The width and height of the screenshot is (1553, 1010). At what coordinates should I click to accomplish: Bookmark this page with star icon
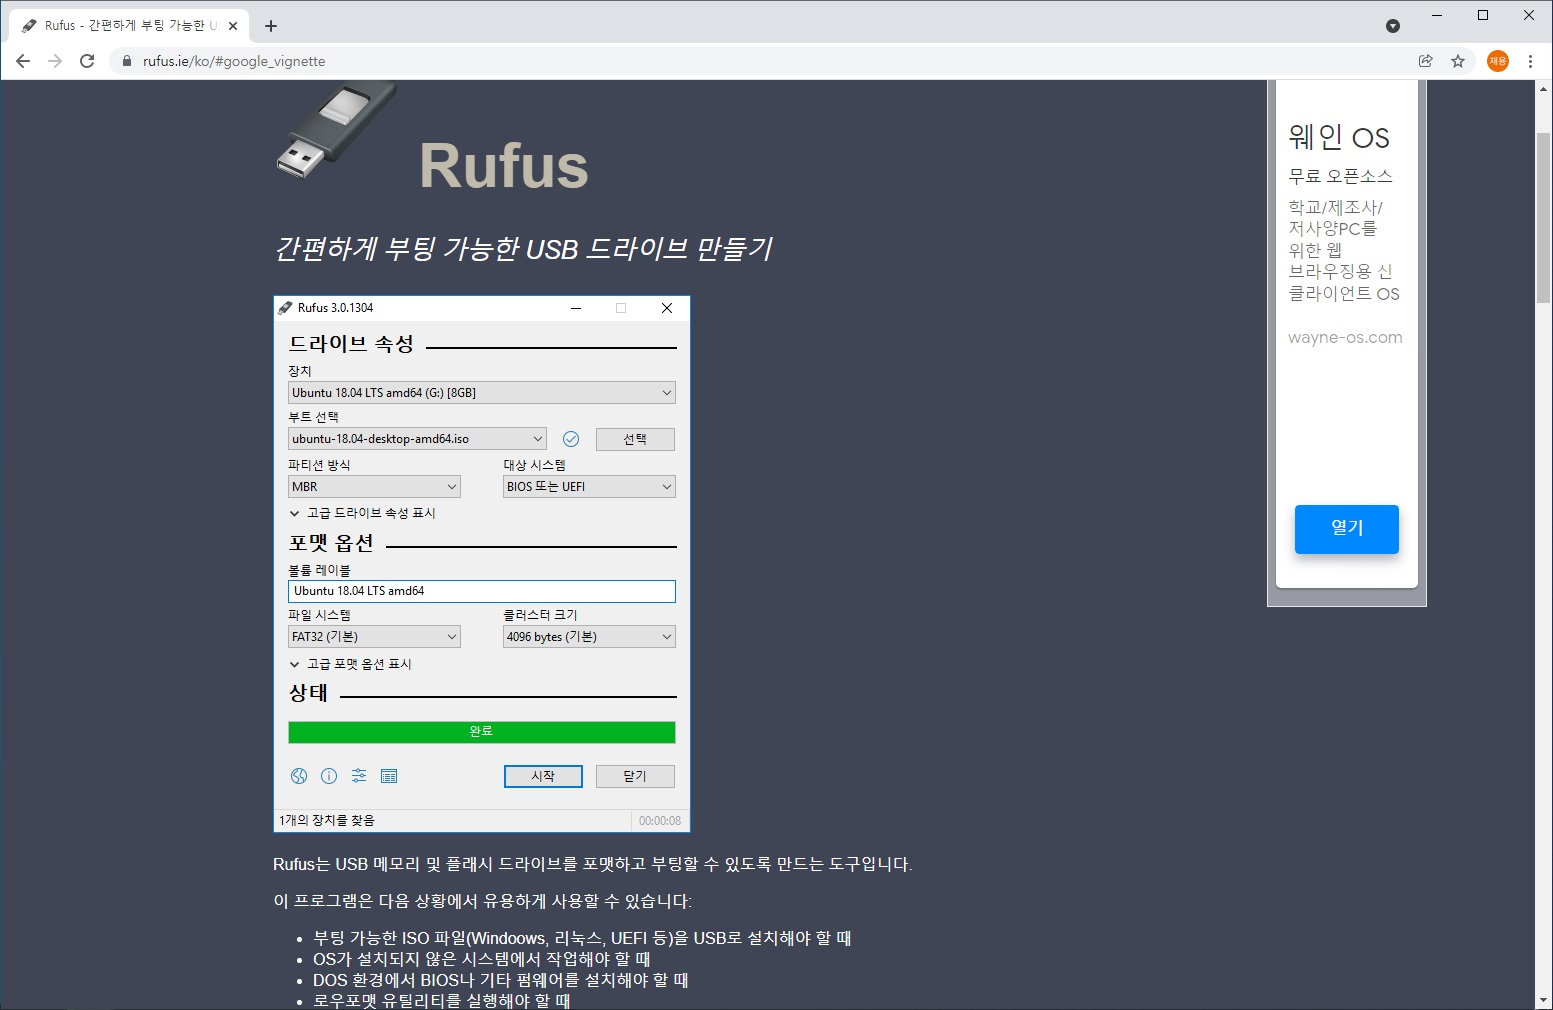pyautogui.click(x=1458, y=61)
